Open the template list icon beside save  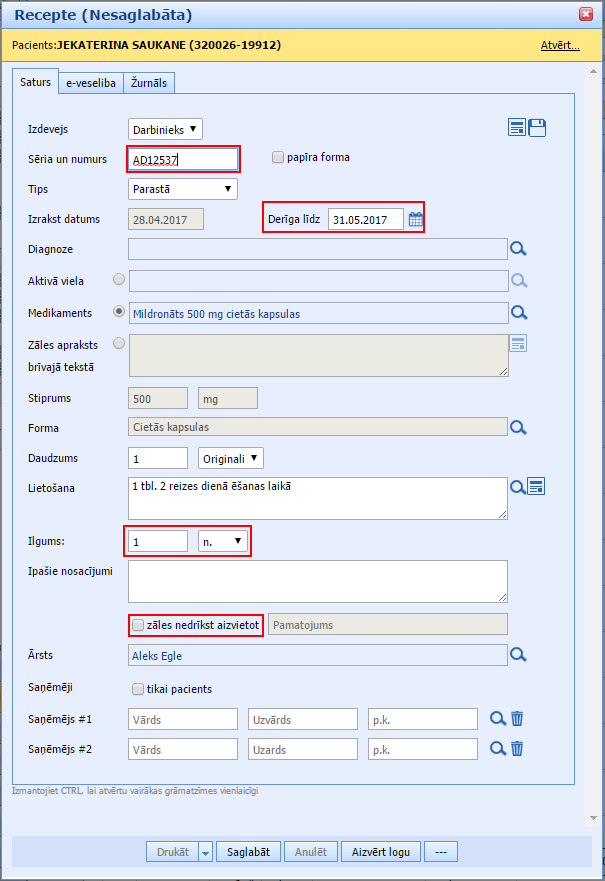(517, 127)
